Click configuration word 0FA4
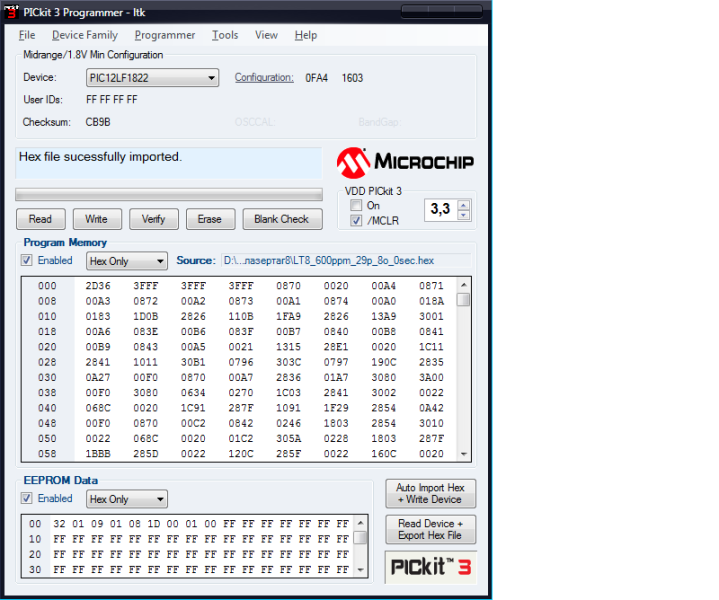The height and width of the screenshot is (600, 719). 316,78
